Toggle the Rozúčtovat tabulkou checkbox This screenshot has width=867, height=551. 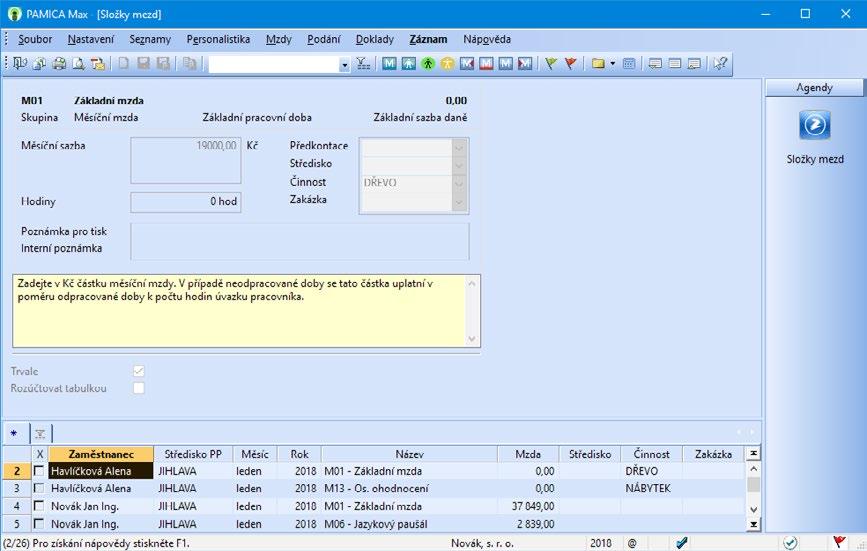139,388
